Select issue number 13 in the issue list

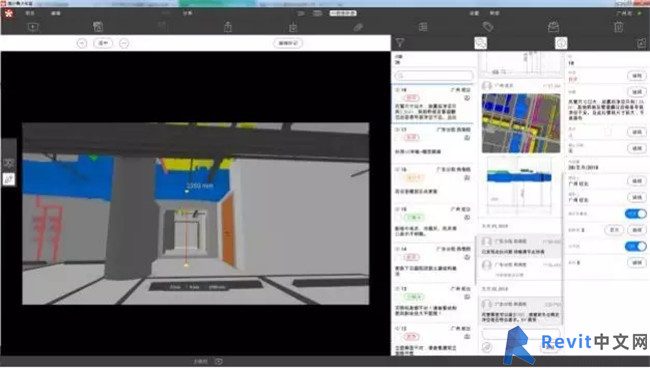coord(434,302)
